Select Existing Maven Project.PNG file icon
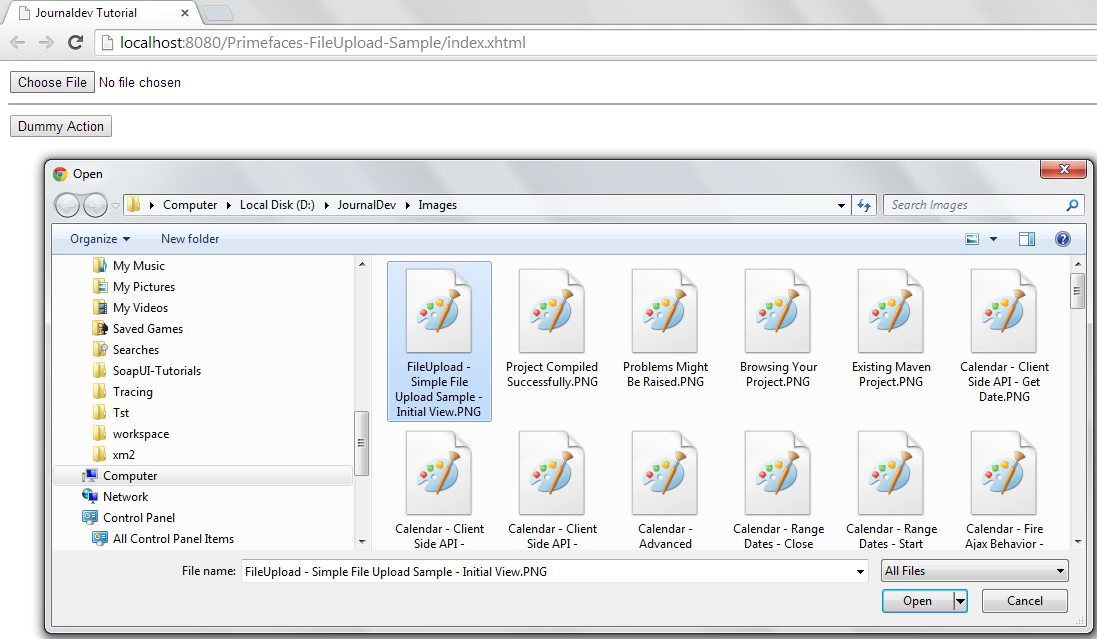Image resolution: width=1097 pixels, height=639 pixels. pos(890,311)
